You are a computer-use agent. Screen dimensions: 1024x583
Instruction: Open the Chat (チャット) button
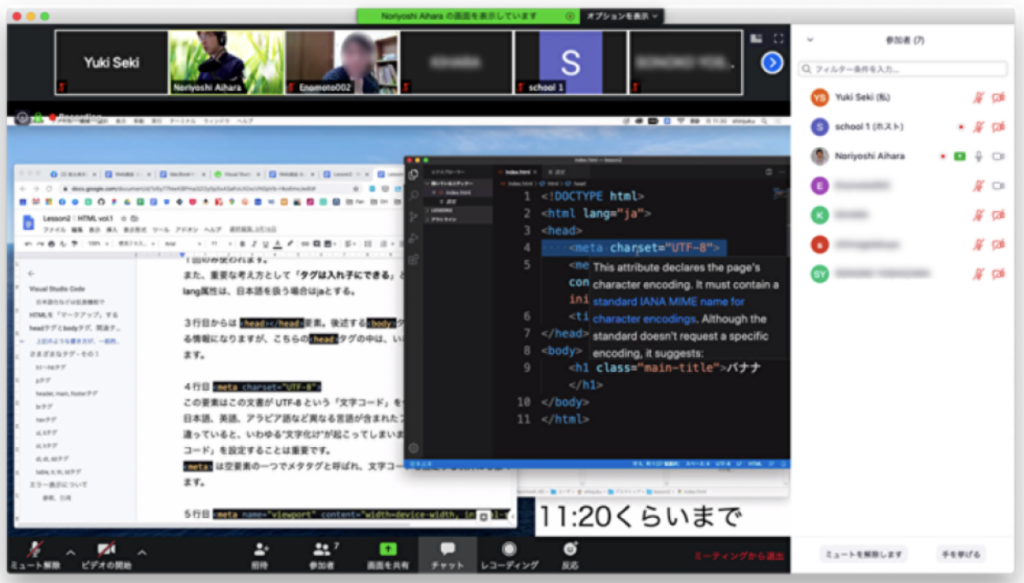447,555
